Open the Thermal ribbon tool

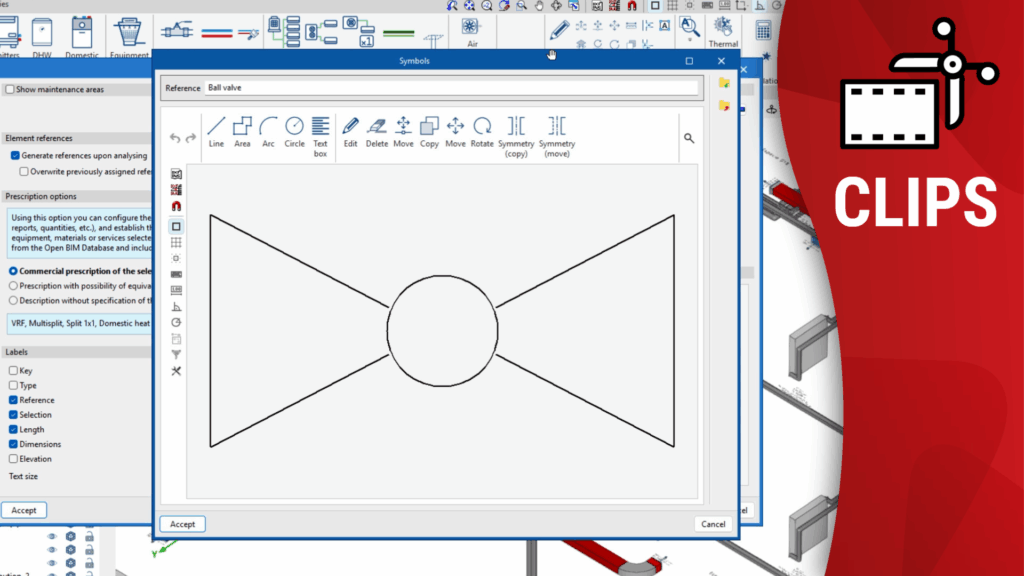pos(722,31)
